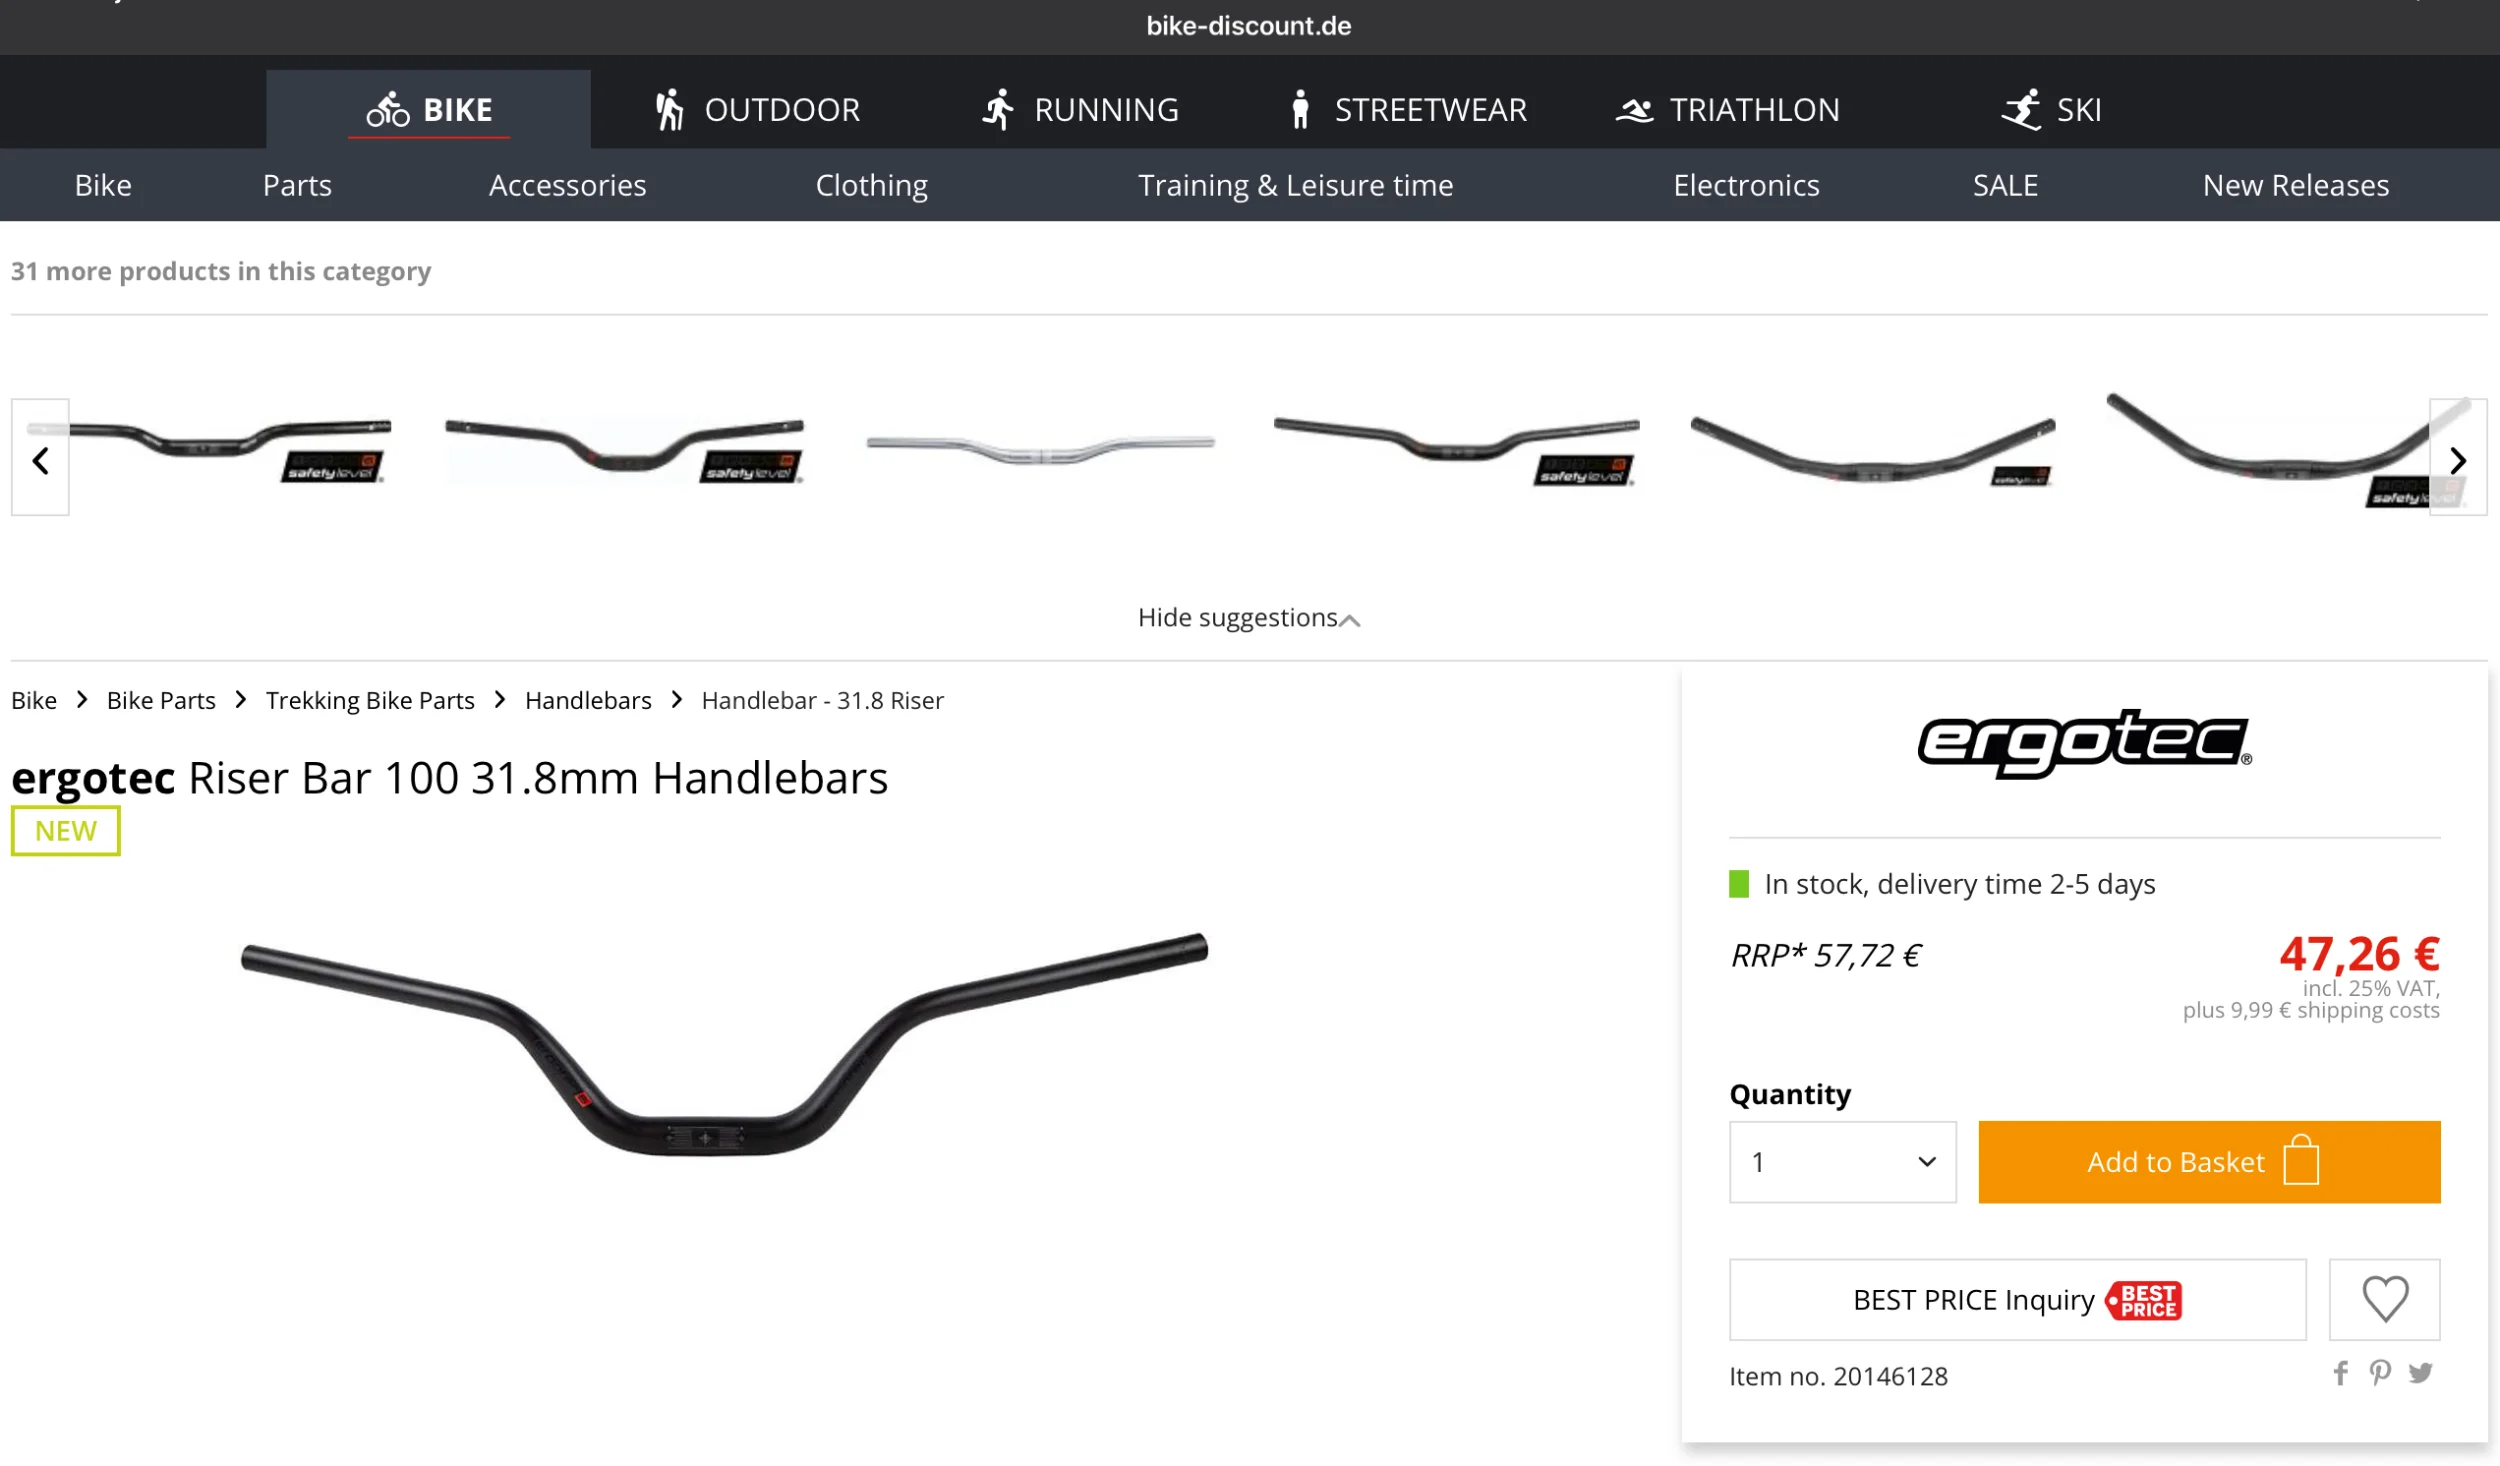
Task: Show previous product suggestions with left arrow
Action: coord(40,459)
